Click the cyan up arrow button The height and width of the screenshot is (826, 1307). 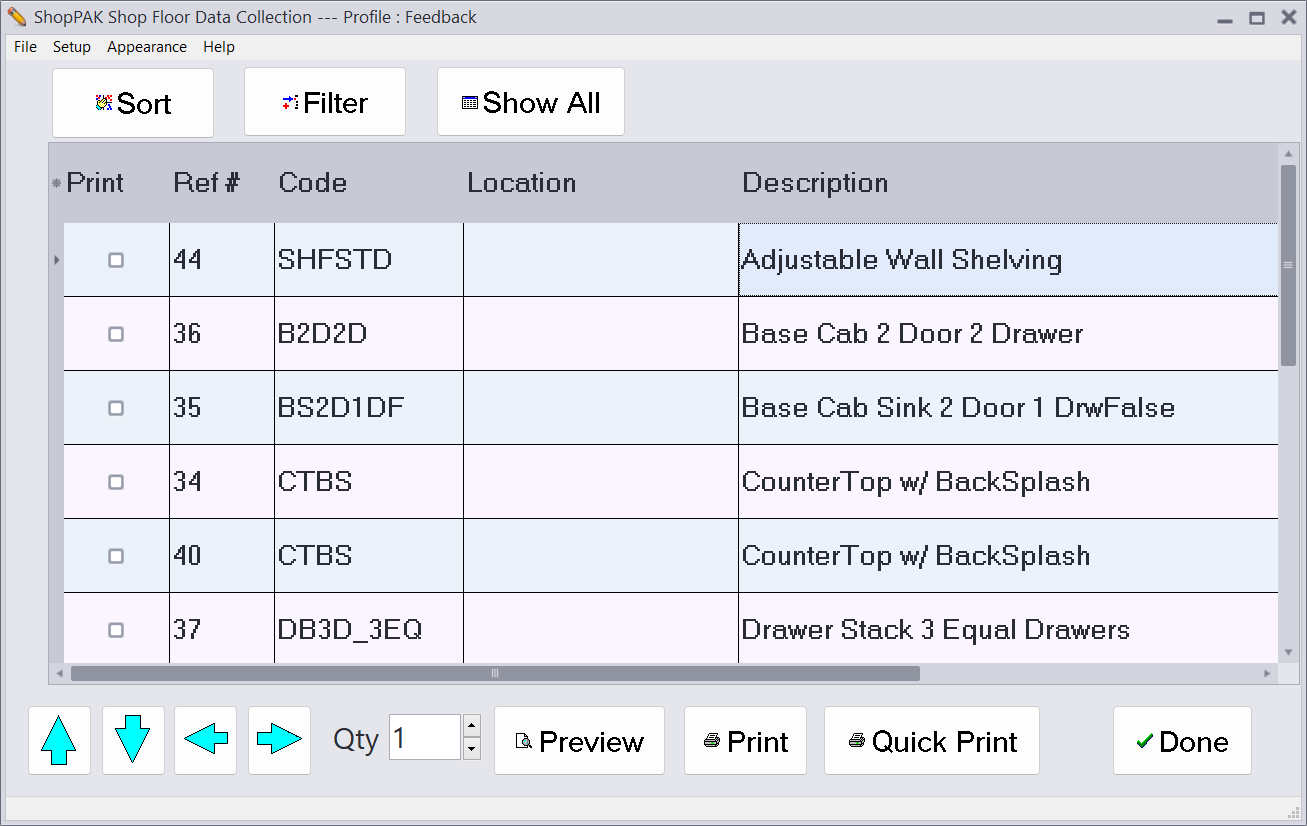[59, 741]
